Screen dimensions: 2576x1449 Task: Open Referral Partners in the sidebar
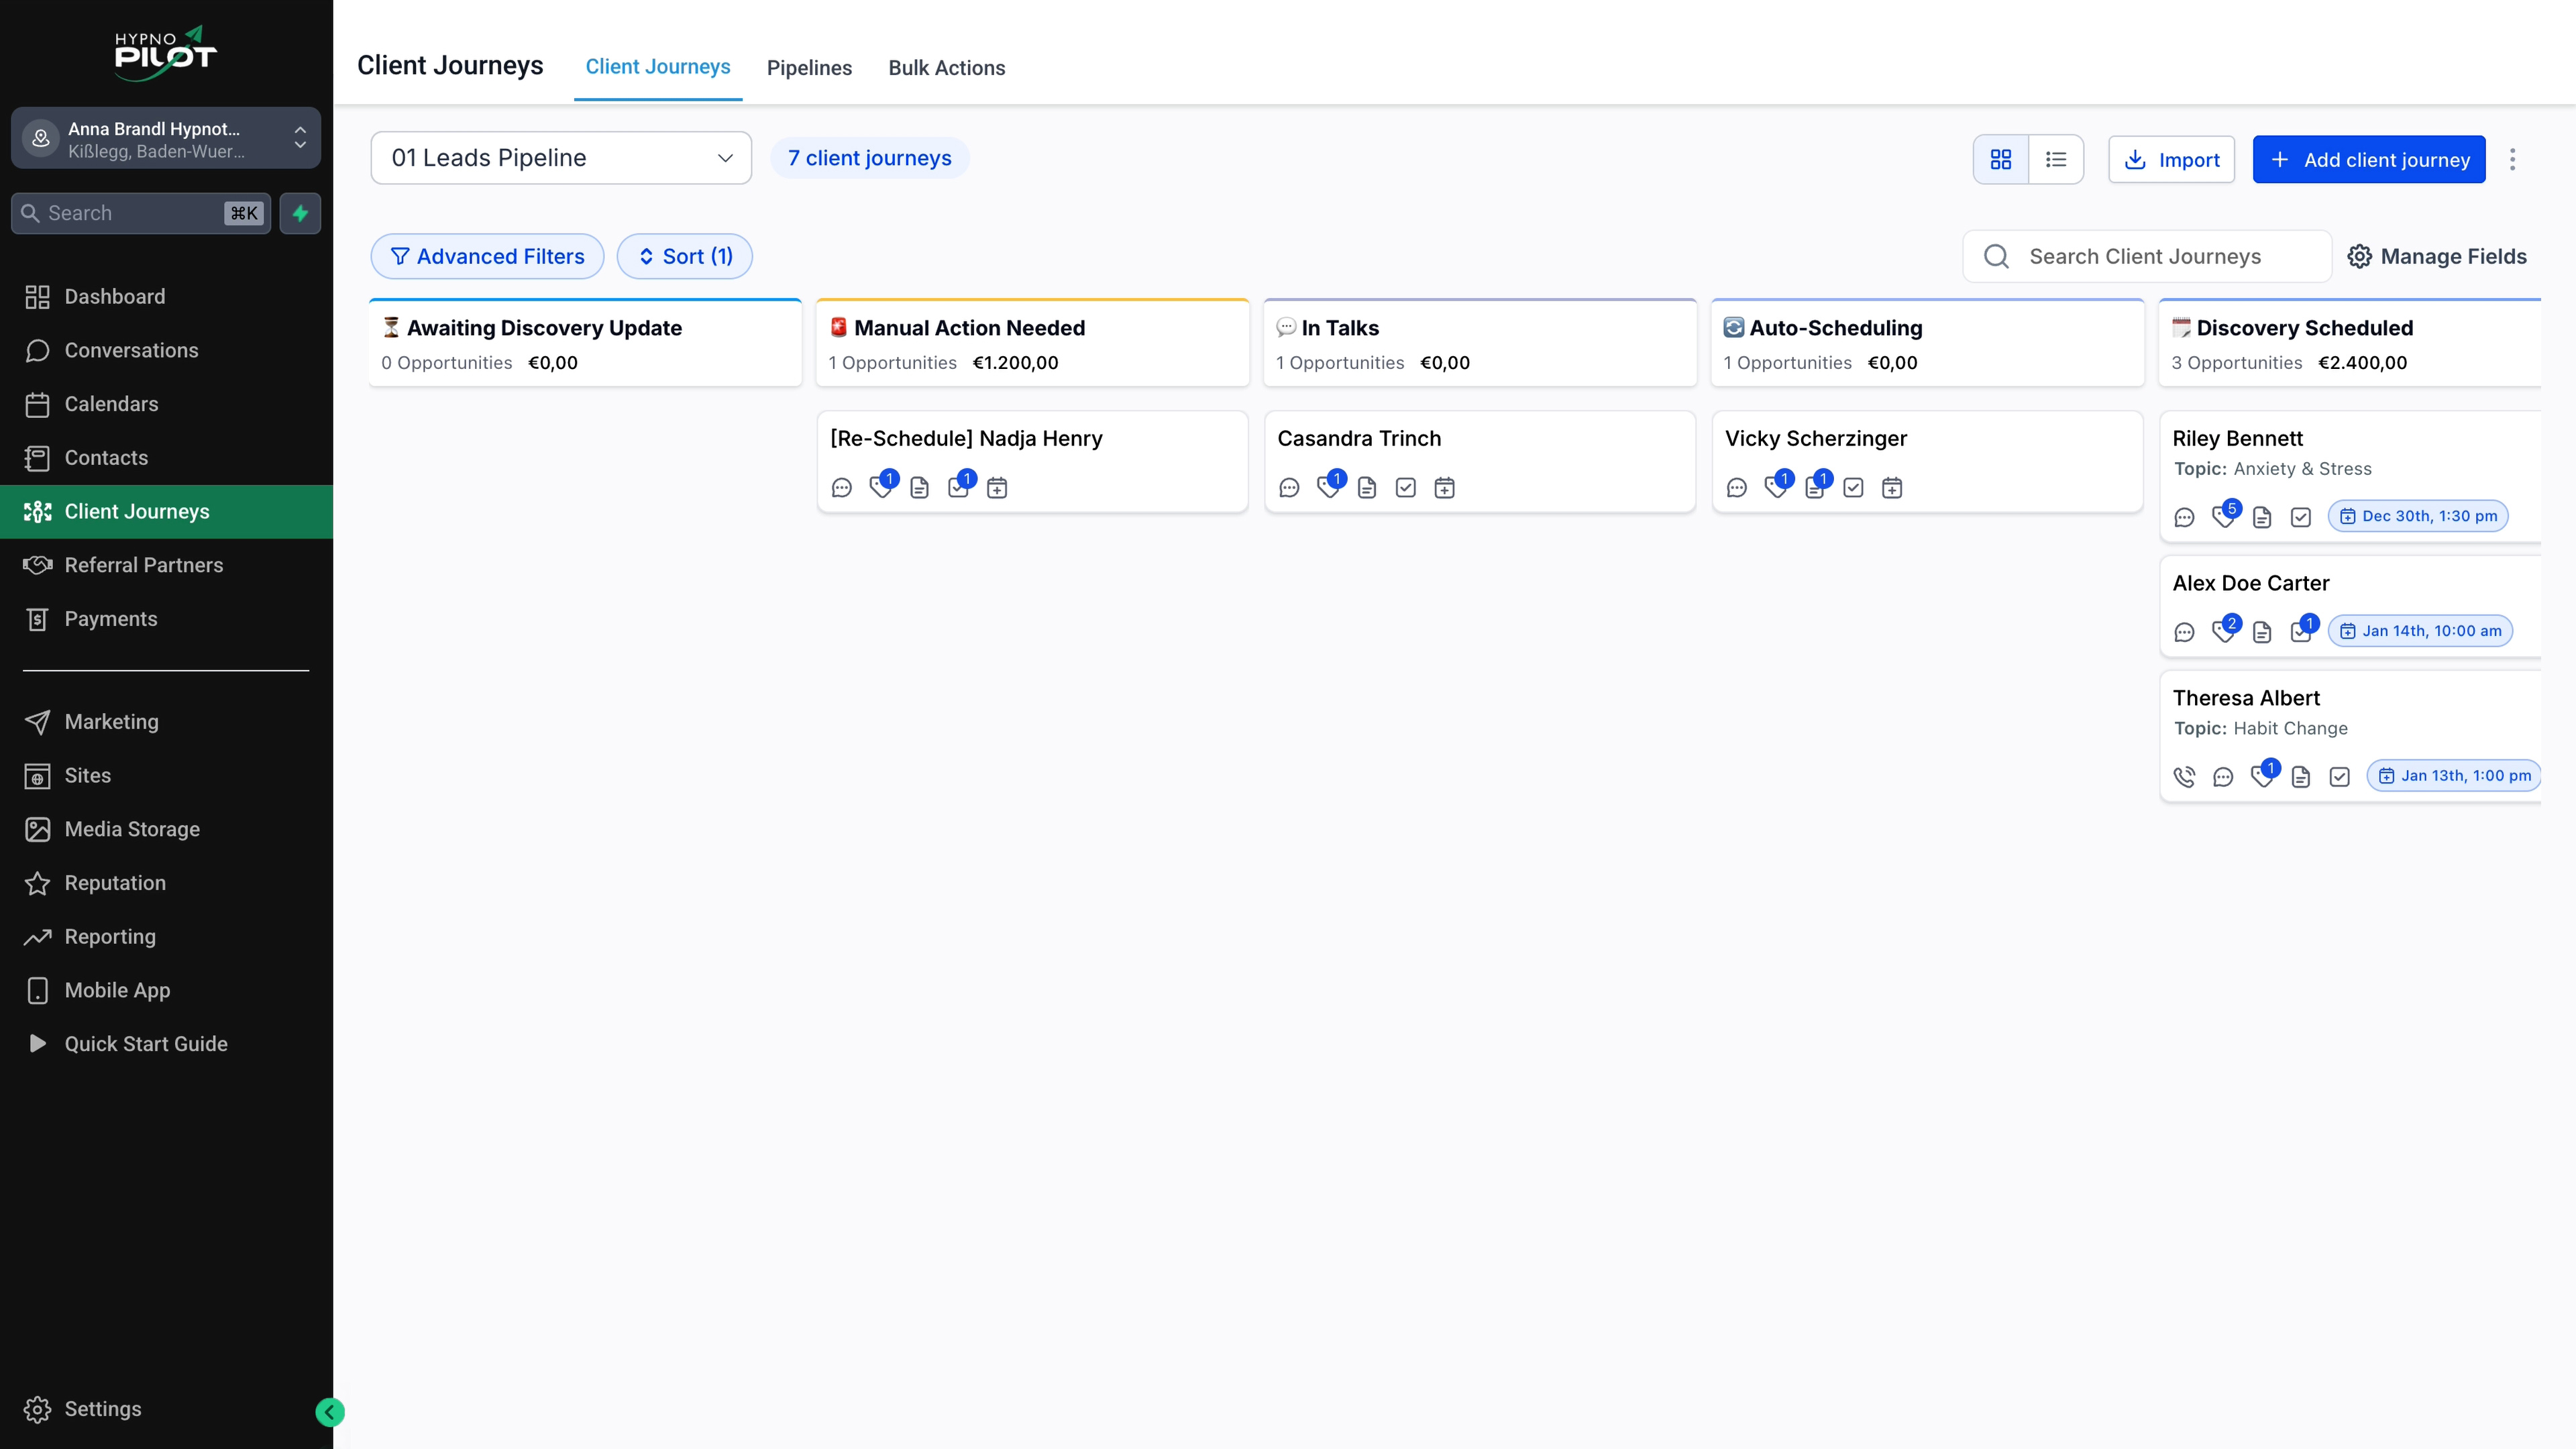pos(144,565)
